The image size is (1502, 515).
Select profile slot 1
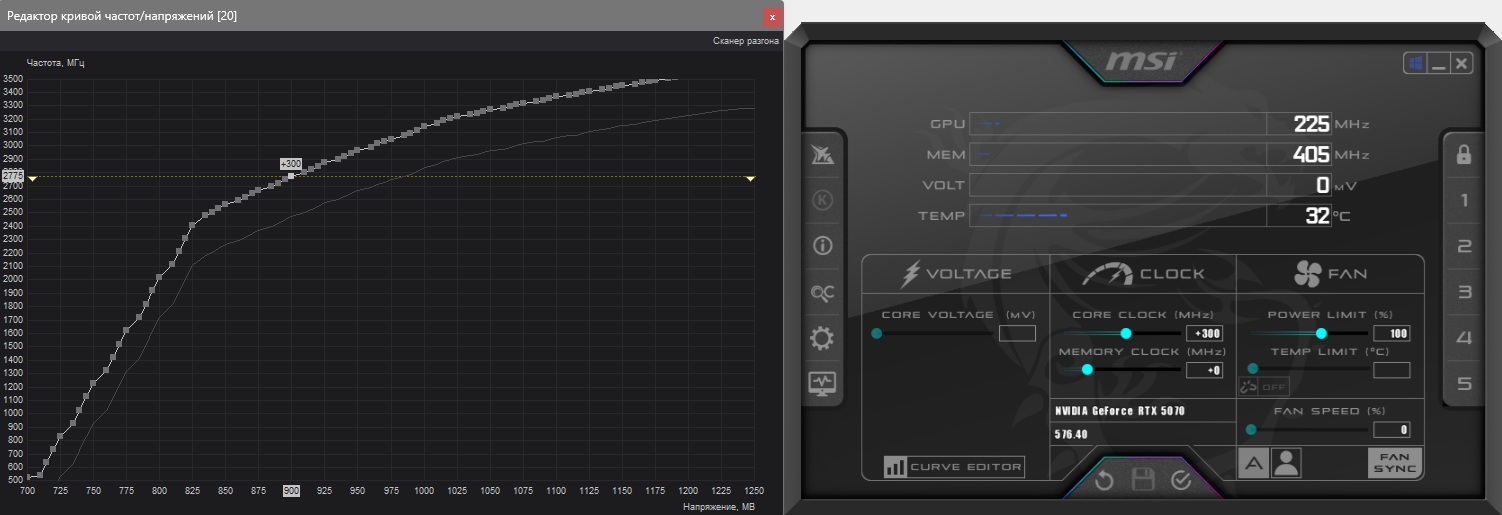tap(1464, 201)
